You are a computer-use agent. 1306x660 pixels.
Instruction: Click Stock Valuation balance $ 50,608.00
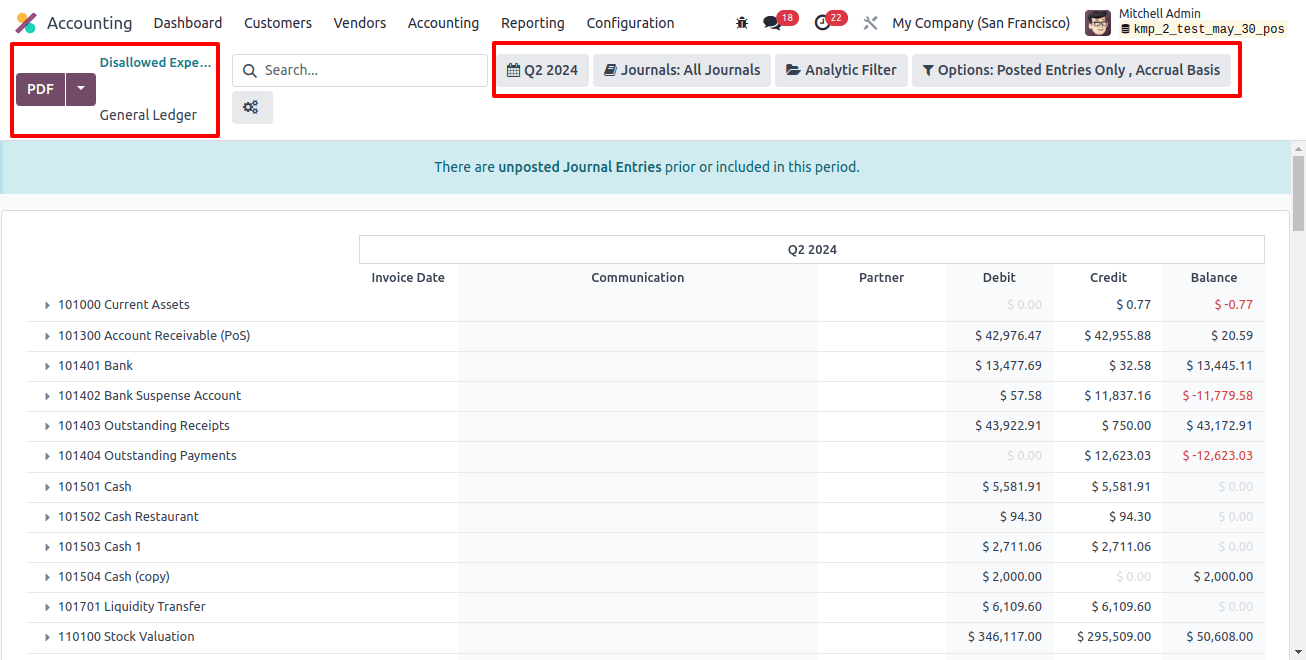[x=1219, y=637]
